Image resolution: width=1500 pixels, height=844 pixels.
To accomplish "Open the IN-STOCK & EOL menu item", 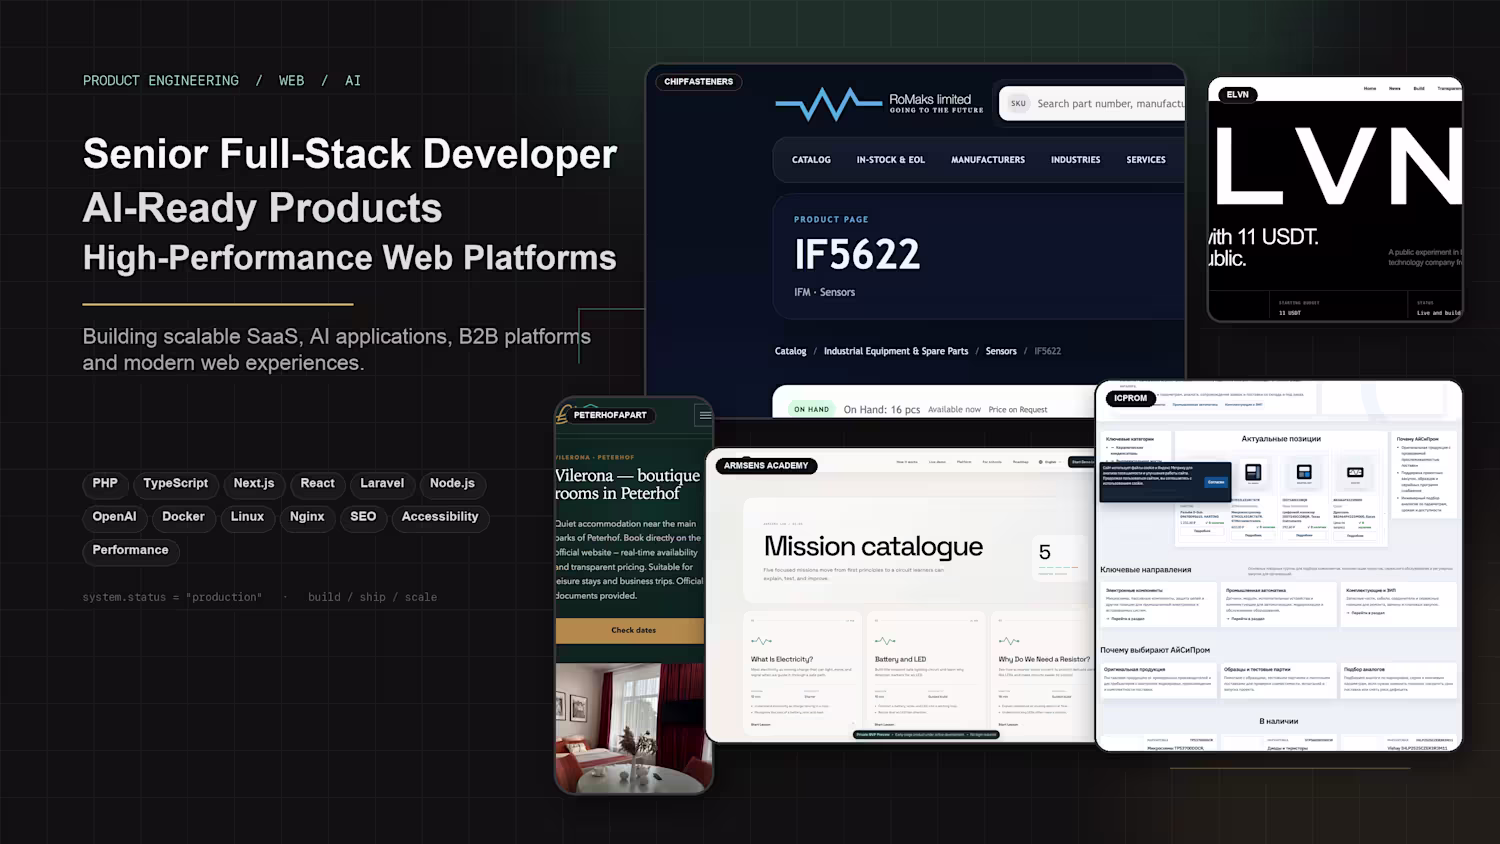I will [890, 160].
